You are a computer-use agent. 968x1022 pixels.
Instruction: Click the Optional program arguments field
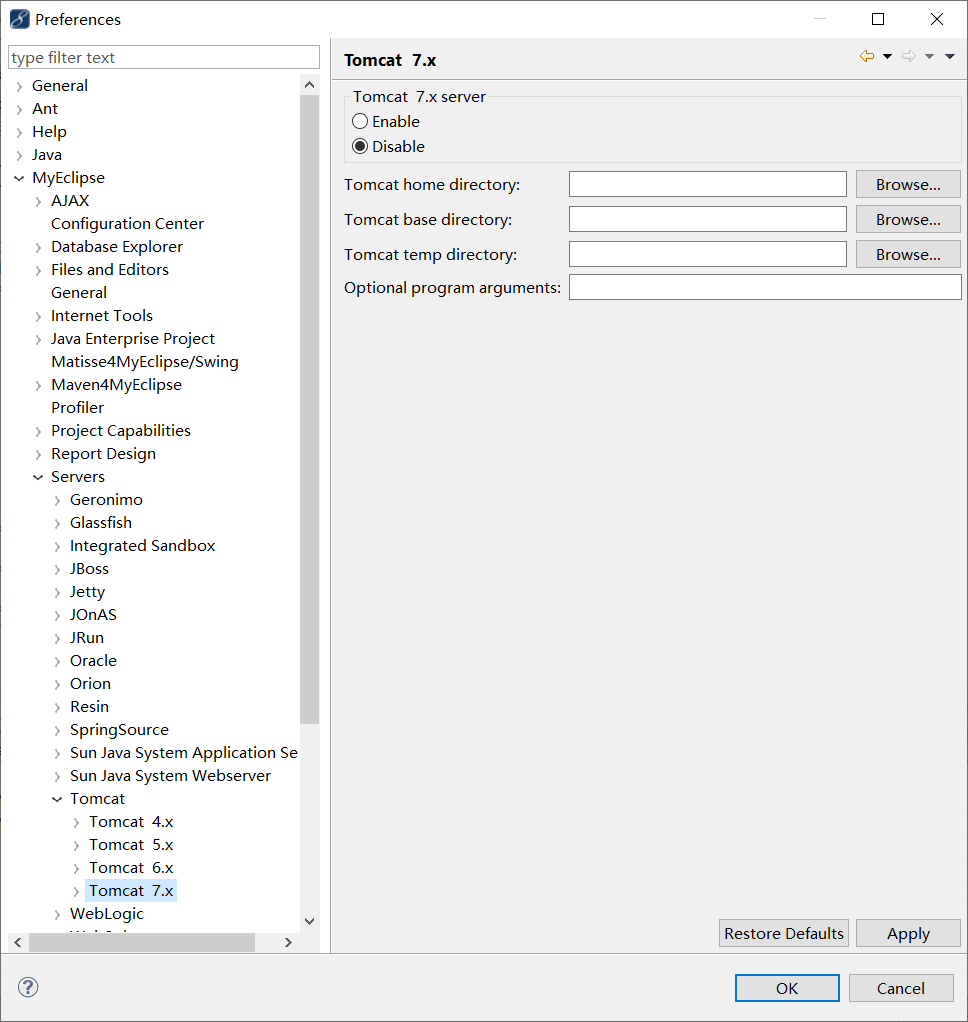pos(765,287)
